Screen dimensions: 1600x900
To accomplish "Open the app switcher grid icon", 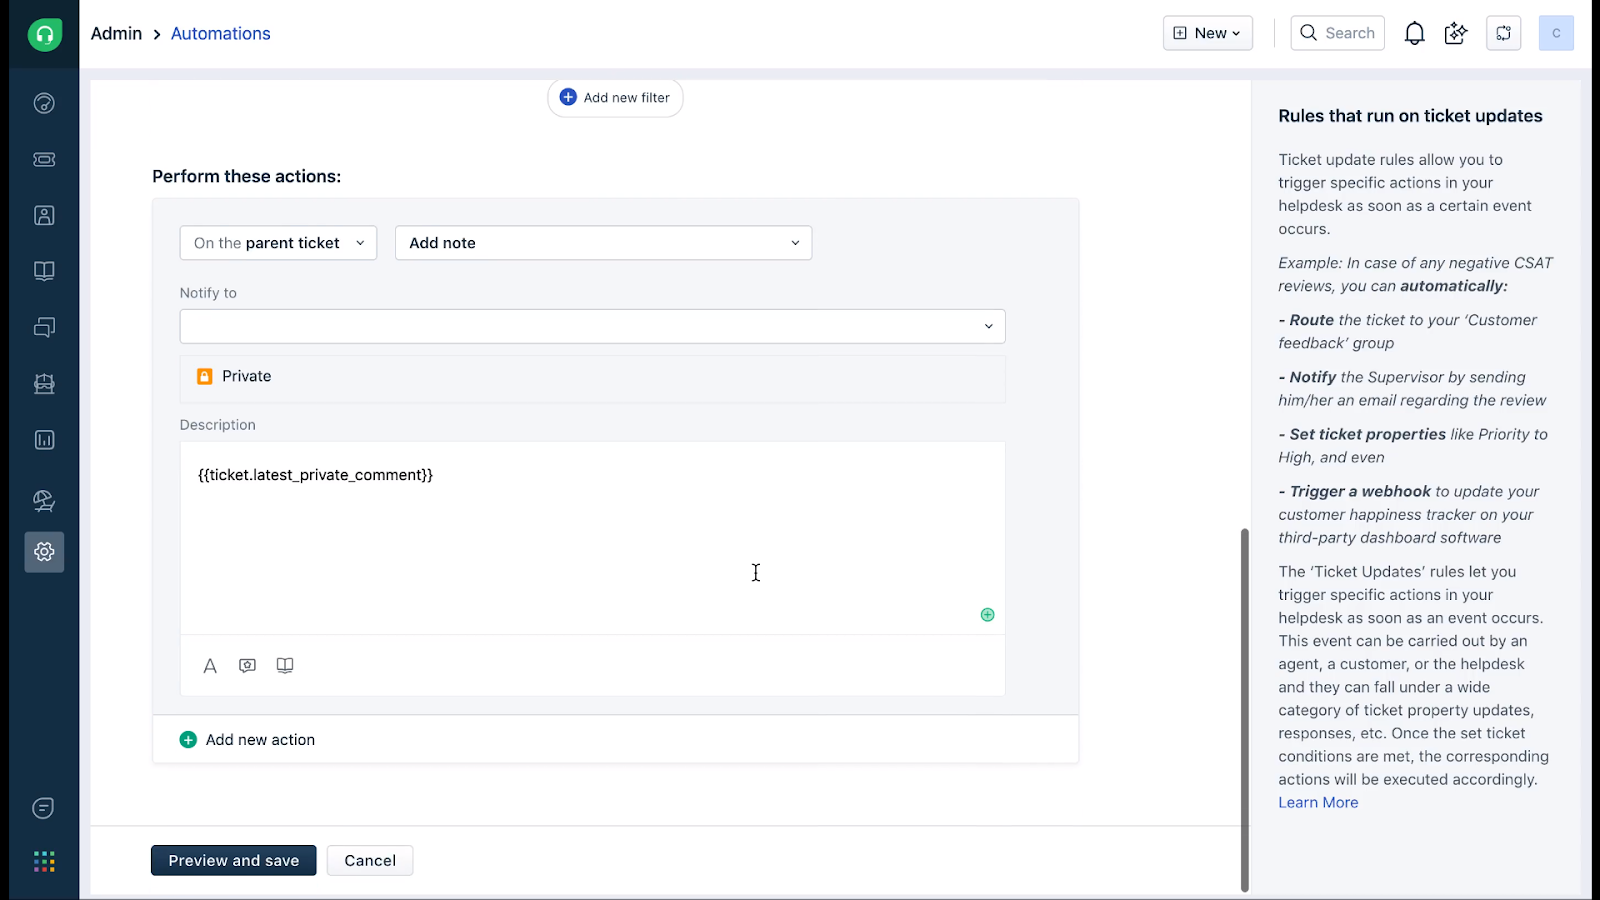I will 44,862.
